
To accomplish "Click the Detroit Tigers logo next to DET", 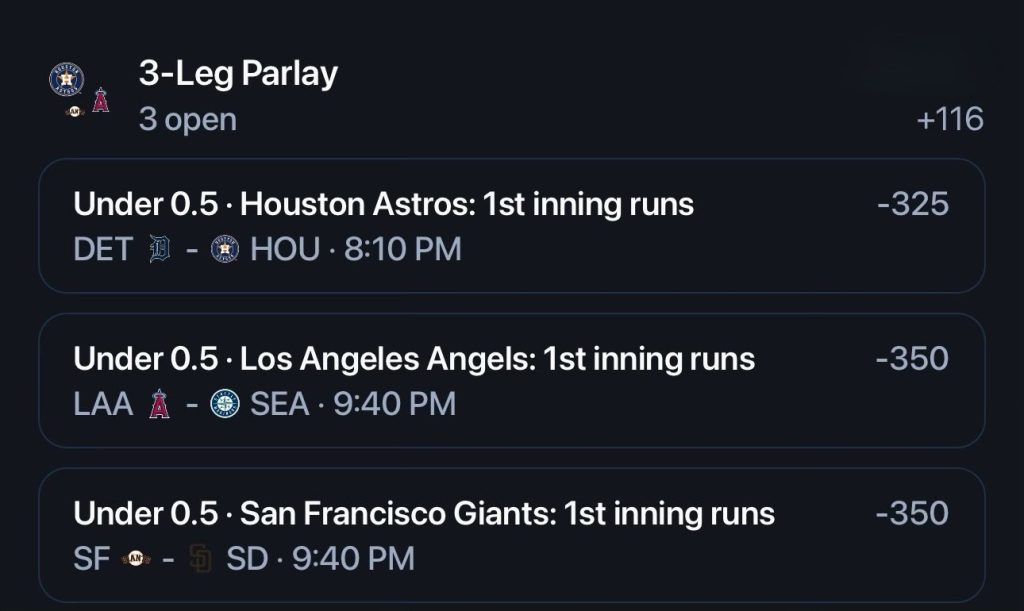I will click(x=160, y=249).
